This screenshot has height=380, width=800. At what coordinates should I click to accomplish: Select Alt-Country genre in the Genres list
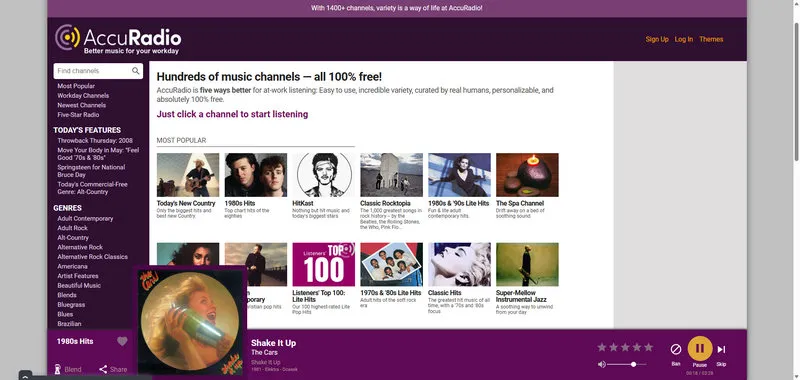pyautogui.click(x=73, y=238)
